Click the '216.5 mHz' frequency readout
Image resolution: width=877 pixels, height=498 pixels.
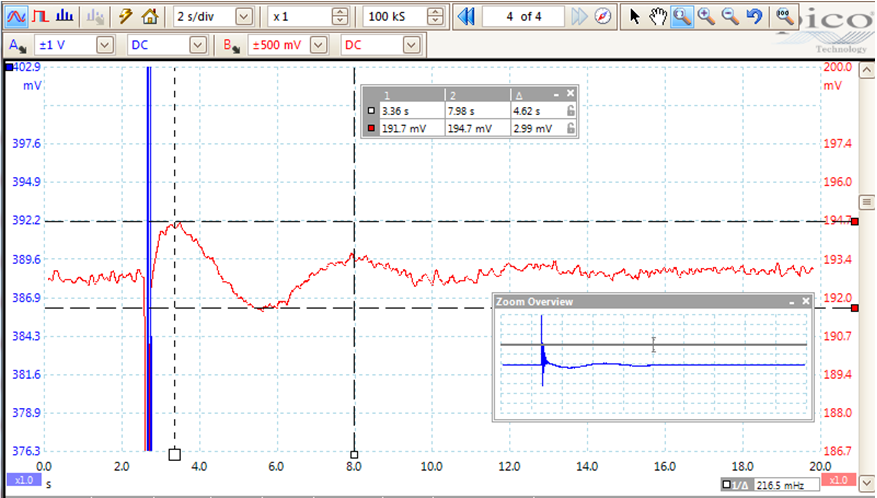(x=780, y=485)
